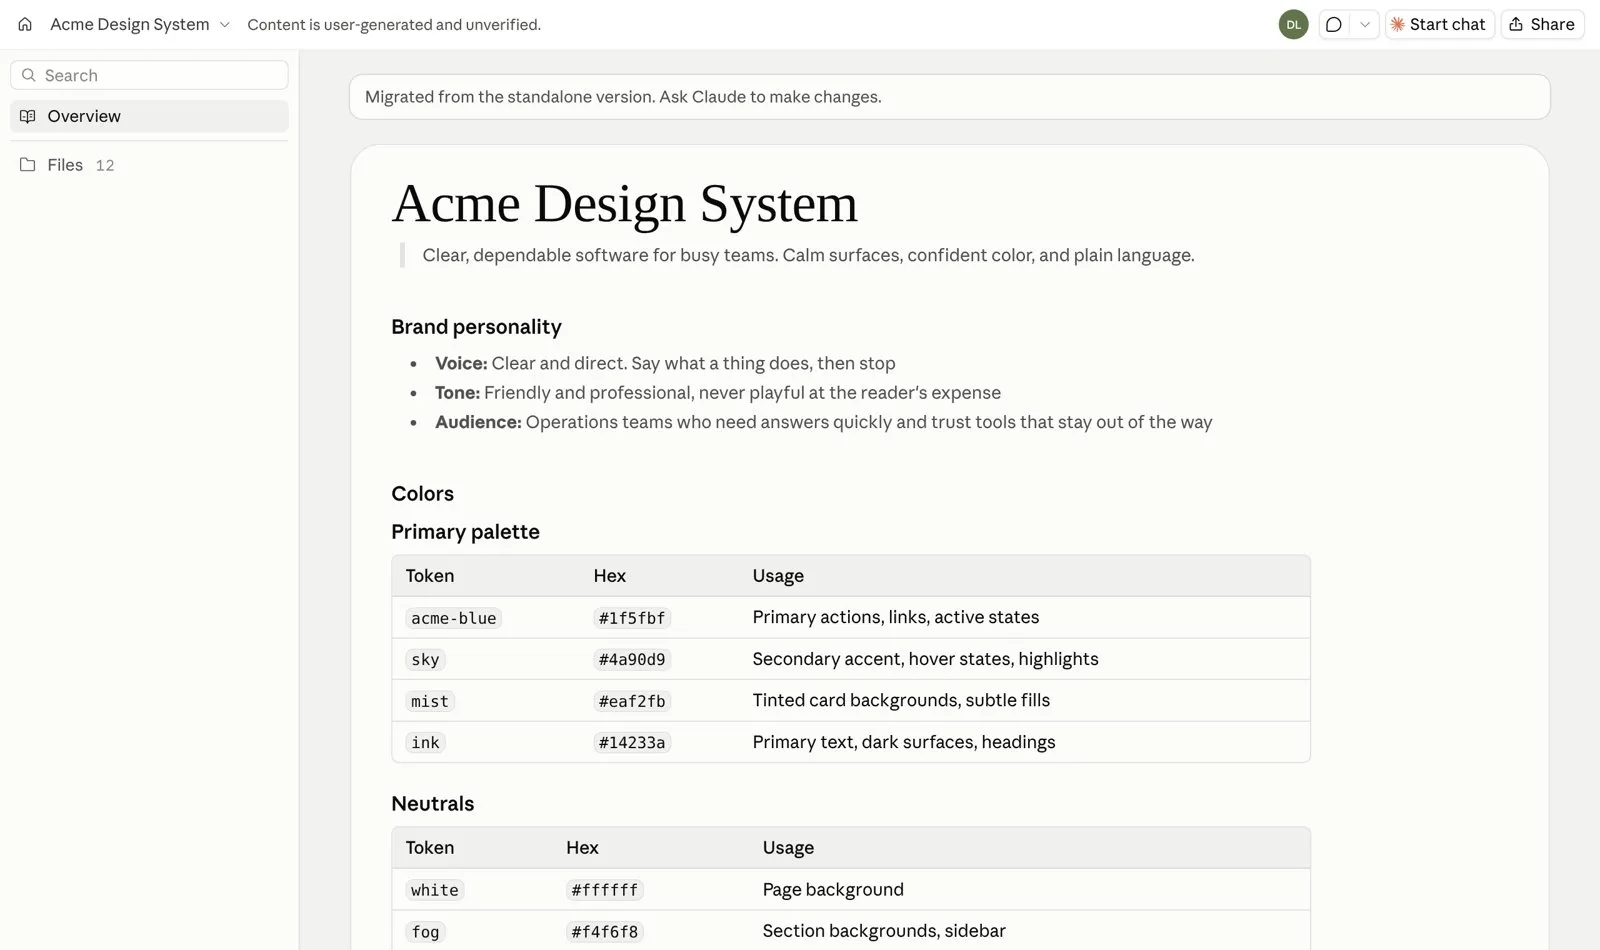Viewport: 1600px width, 950px height.
Task: Select the #14233a hex value
Action: click(631, 742)
